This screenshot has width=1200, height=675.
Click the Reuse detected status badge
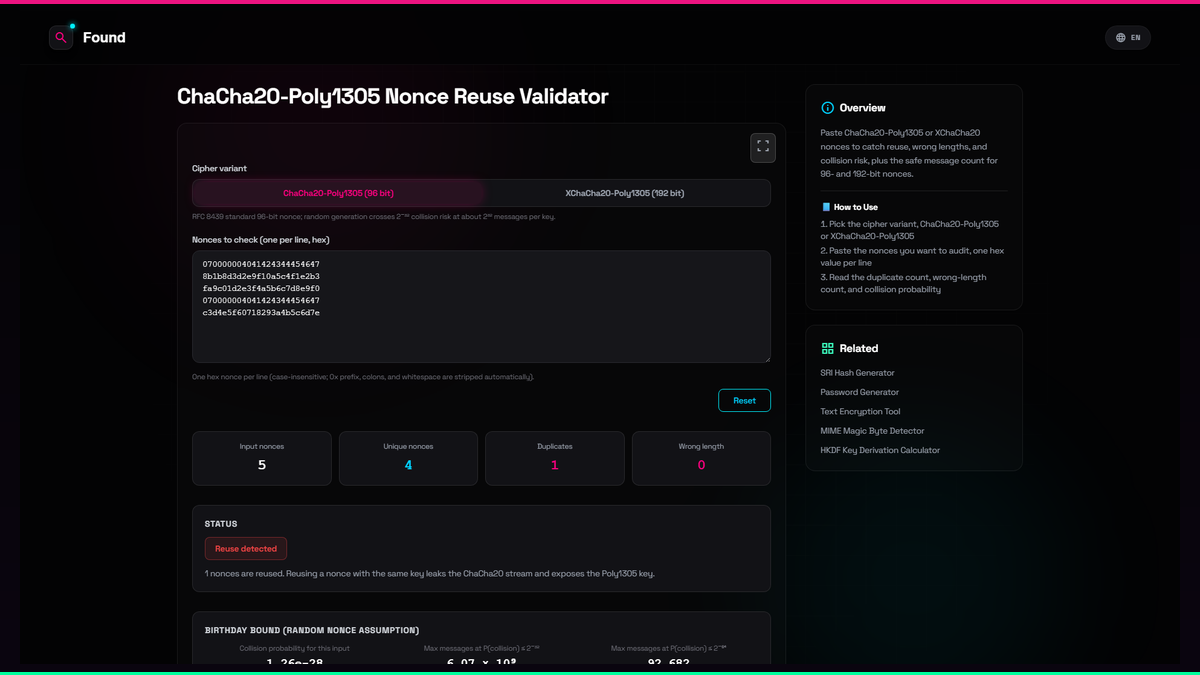point(246,548)
